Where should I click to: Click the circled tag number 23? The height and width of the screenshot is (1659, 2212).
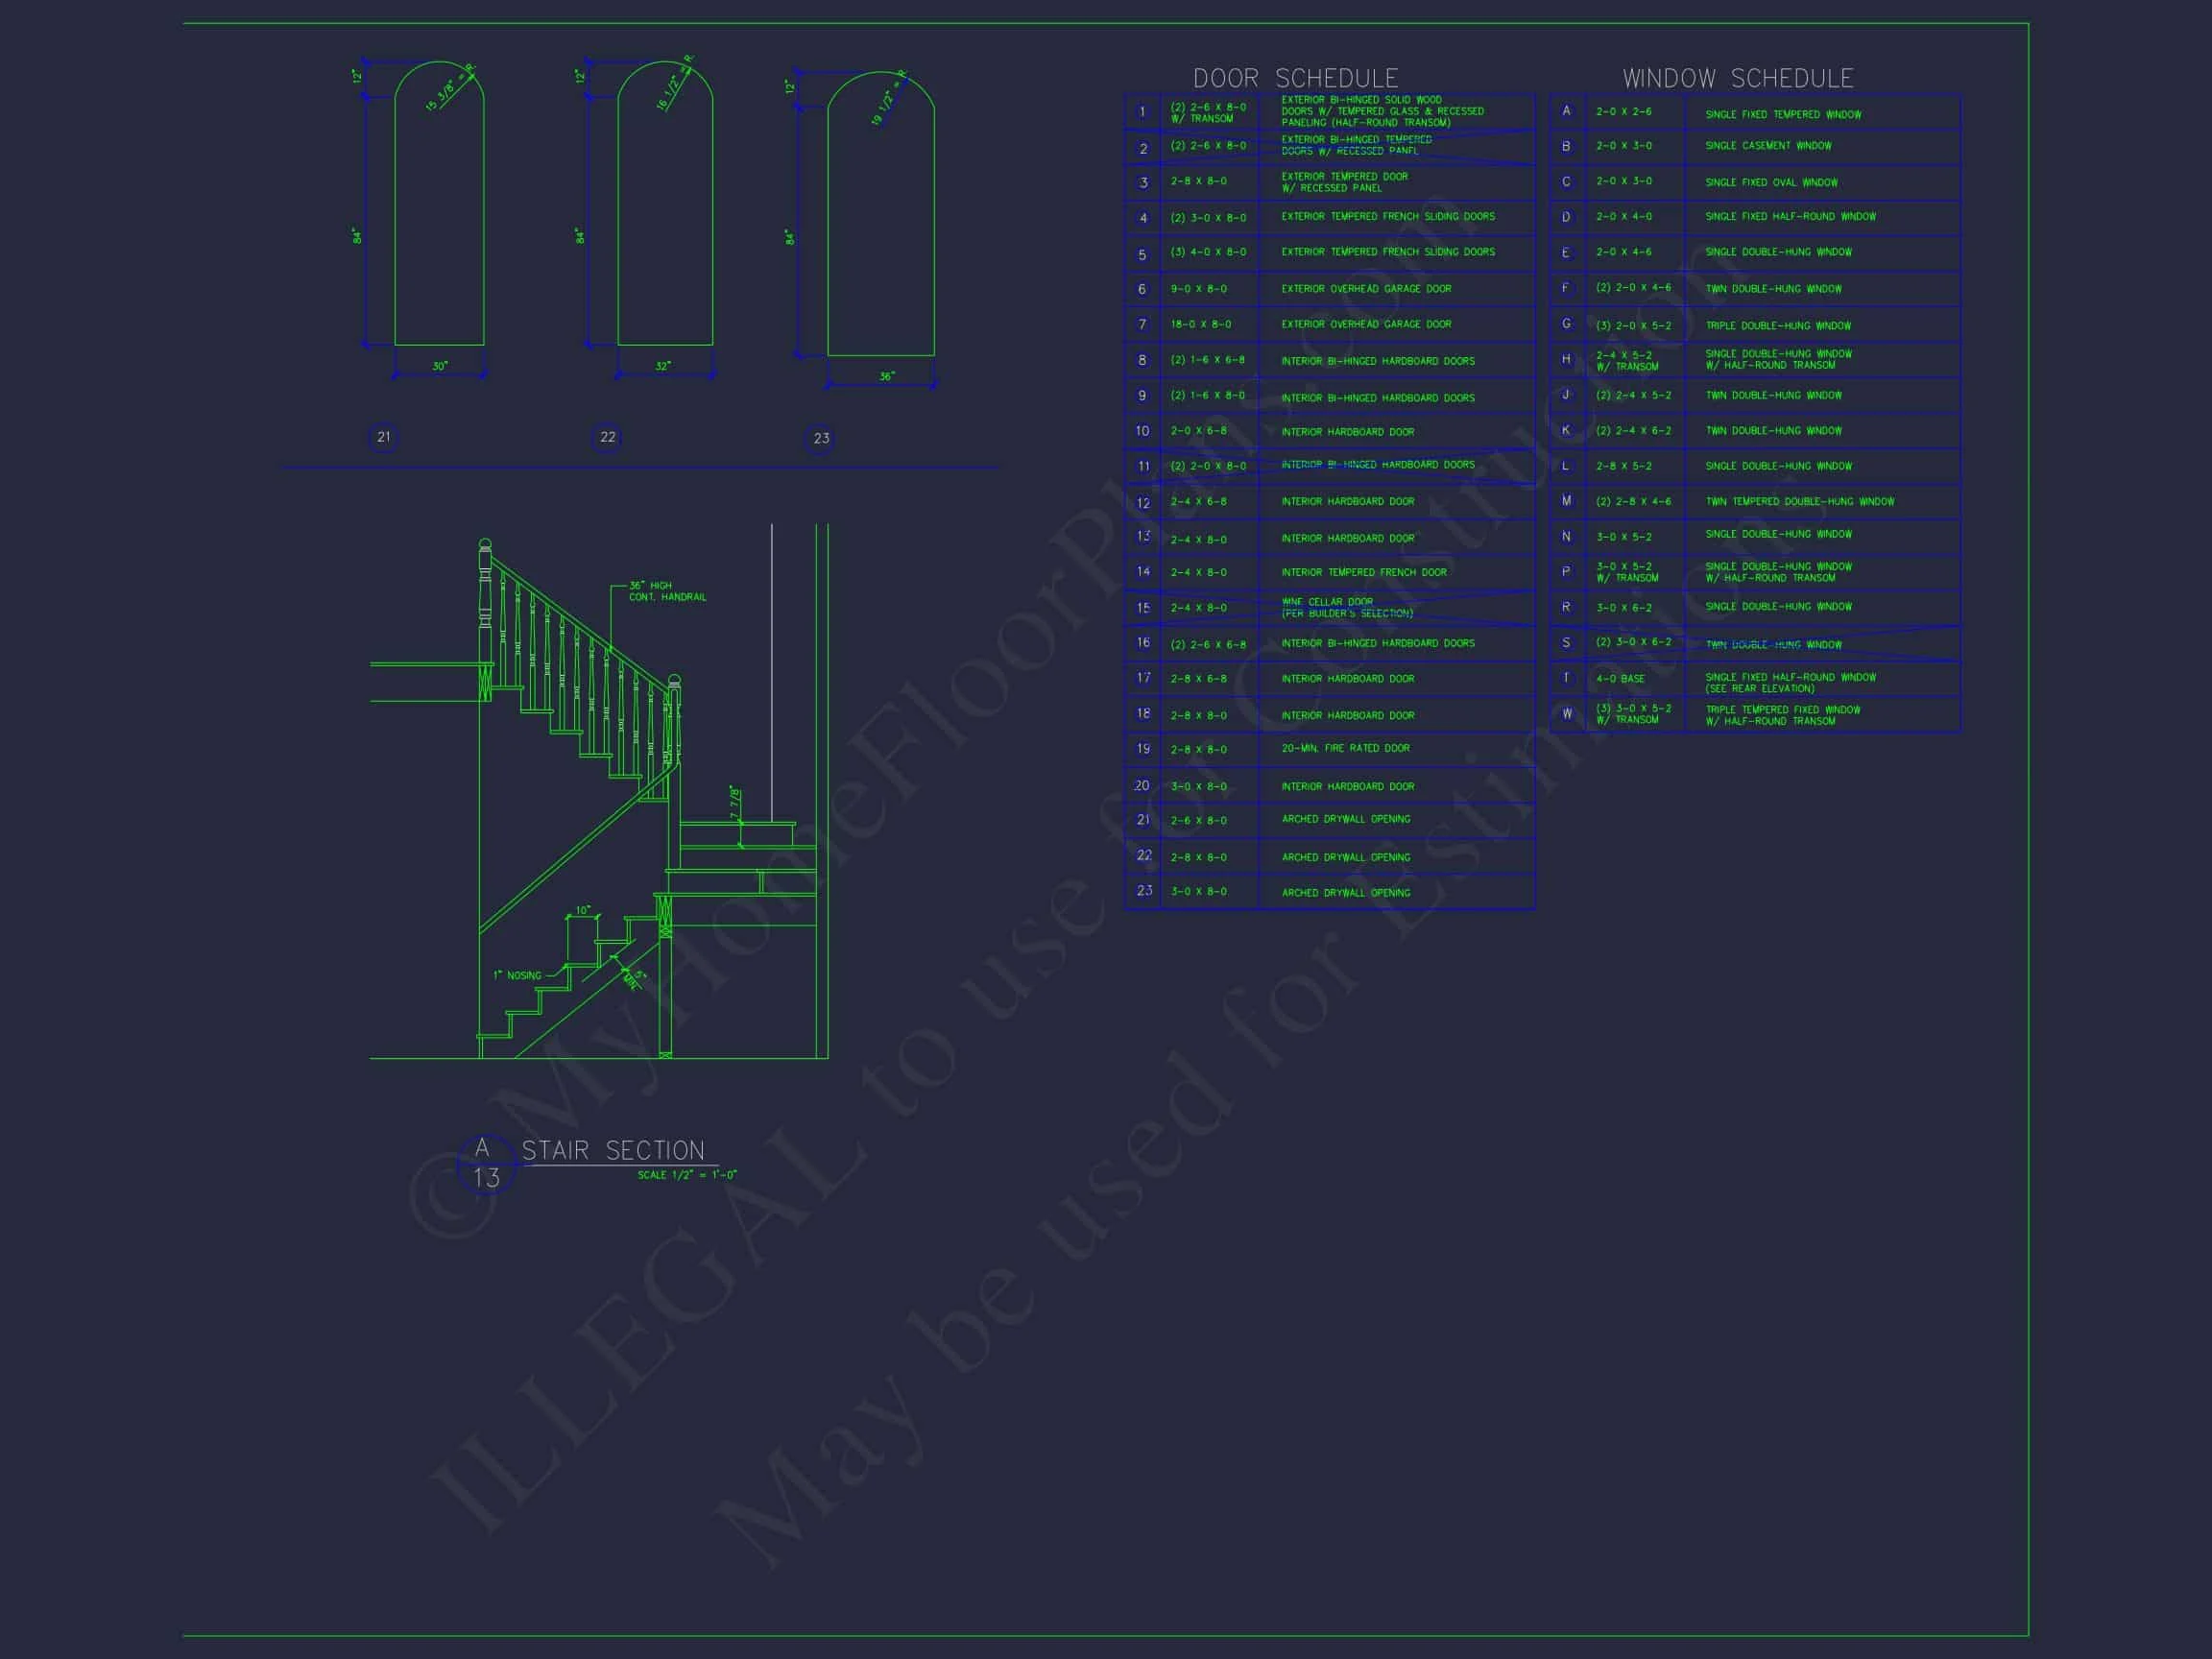click(x=821, y=438)
